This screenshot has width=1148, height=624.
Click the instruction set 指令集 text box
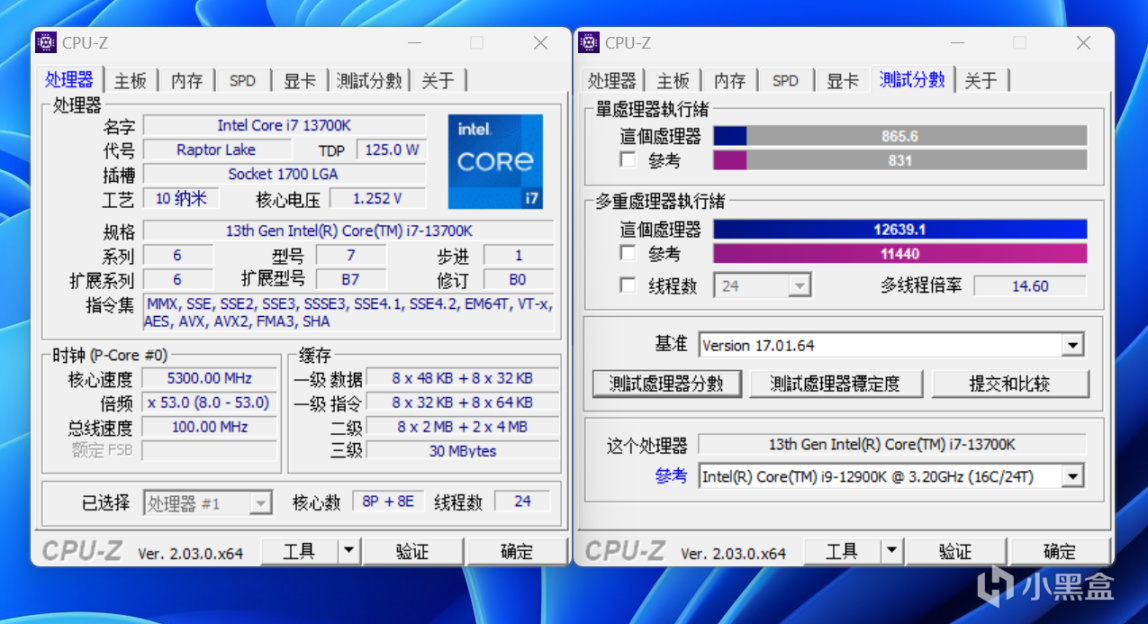(x=348, y=313)
